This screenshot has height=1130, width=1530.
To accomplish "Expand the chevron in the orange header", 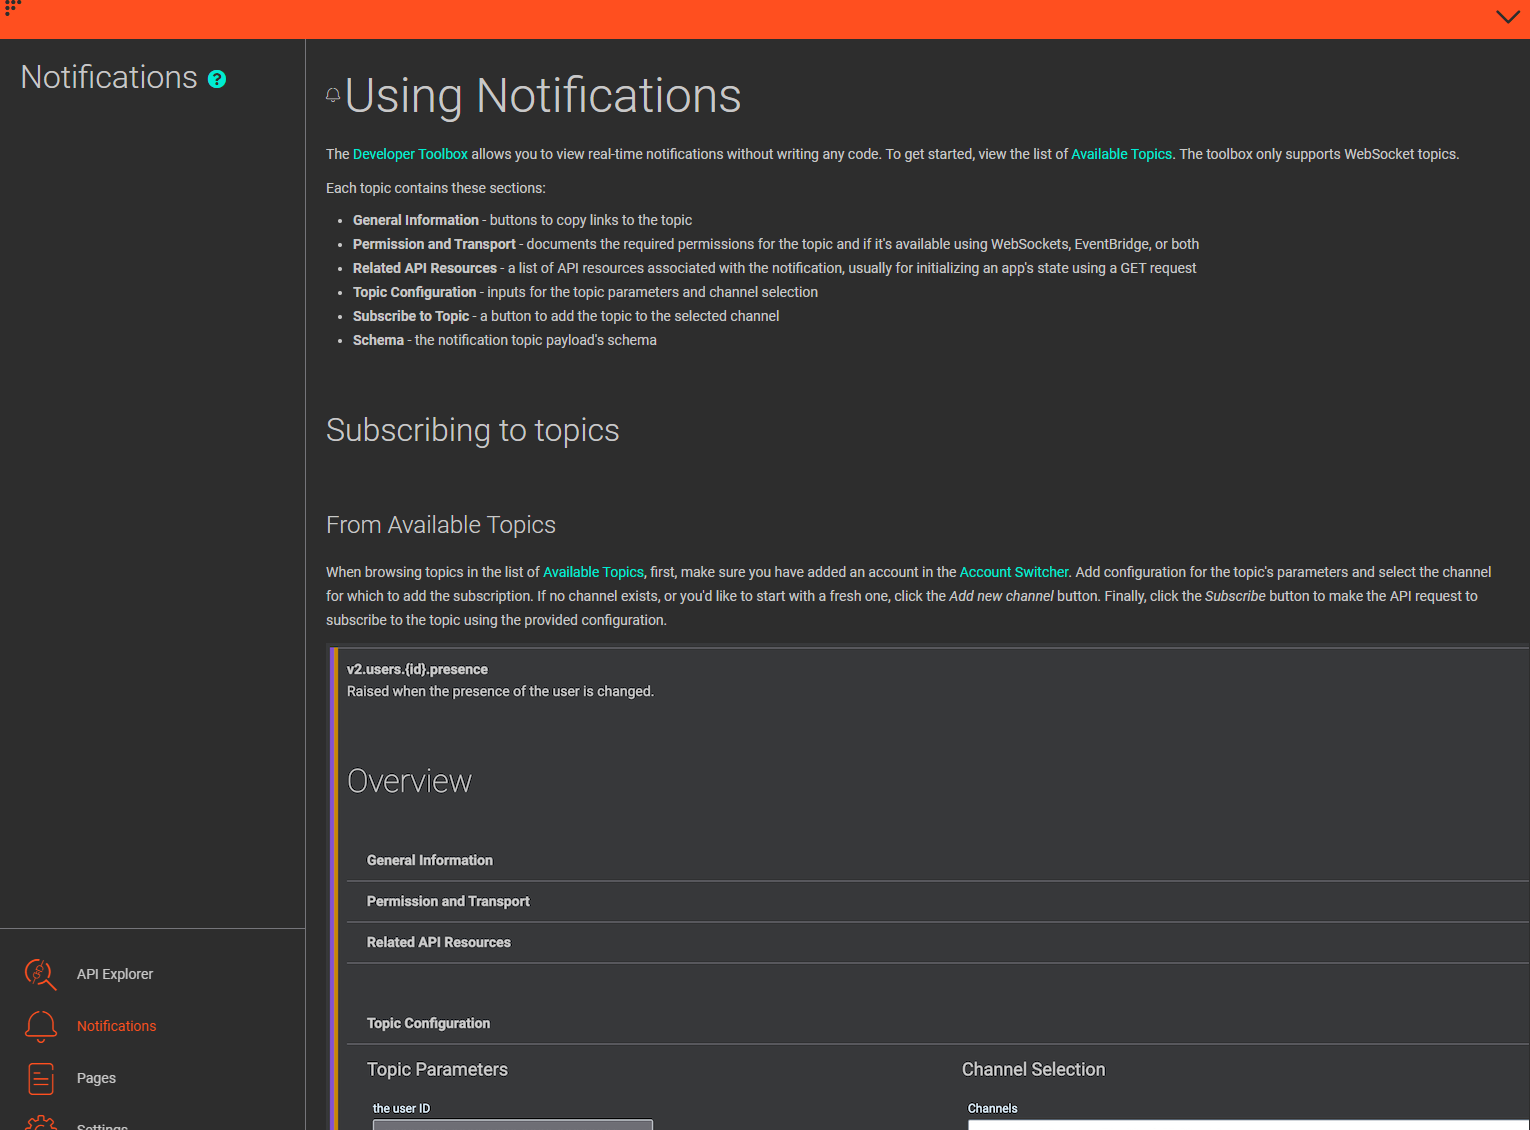I will point(1507,17).
